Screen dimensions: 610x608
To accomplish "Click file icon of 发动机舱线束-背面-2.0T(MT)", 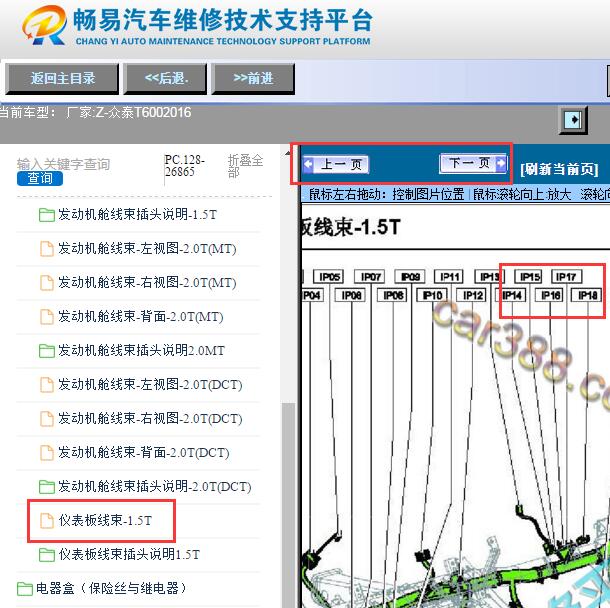I will pos(47,317).
